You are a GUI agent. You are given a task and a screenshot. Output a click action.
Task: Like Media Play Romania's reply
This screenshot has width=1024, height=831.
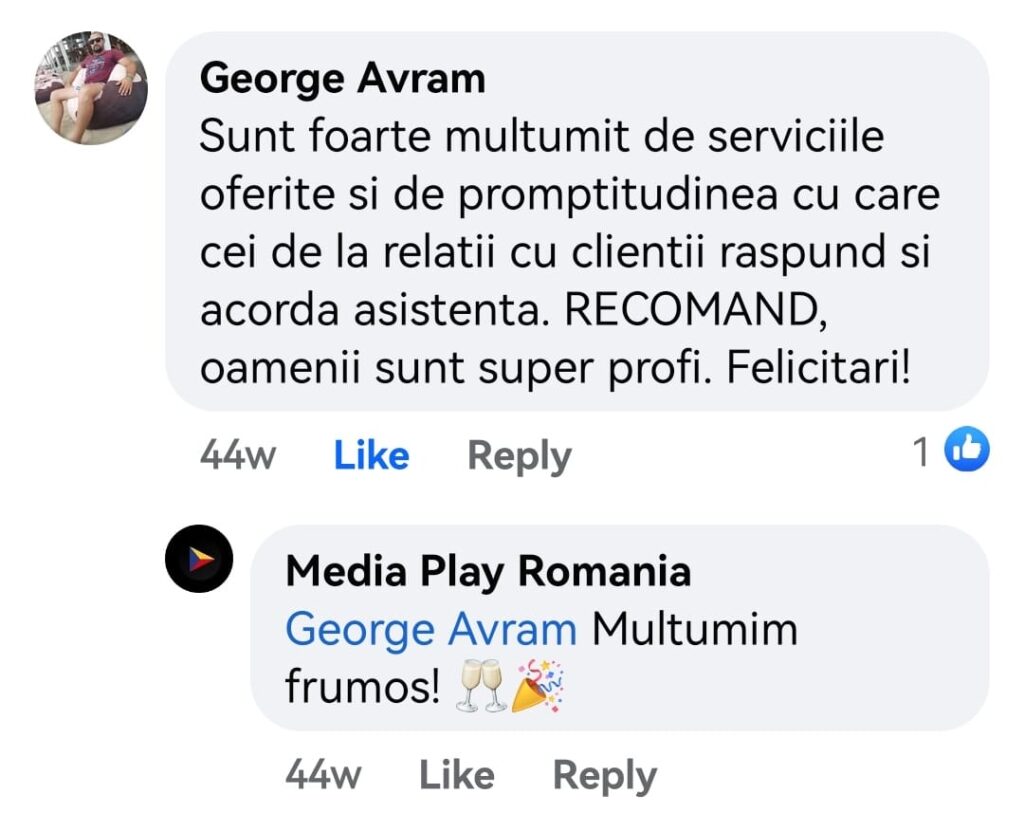click(x=456, y=775)
